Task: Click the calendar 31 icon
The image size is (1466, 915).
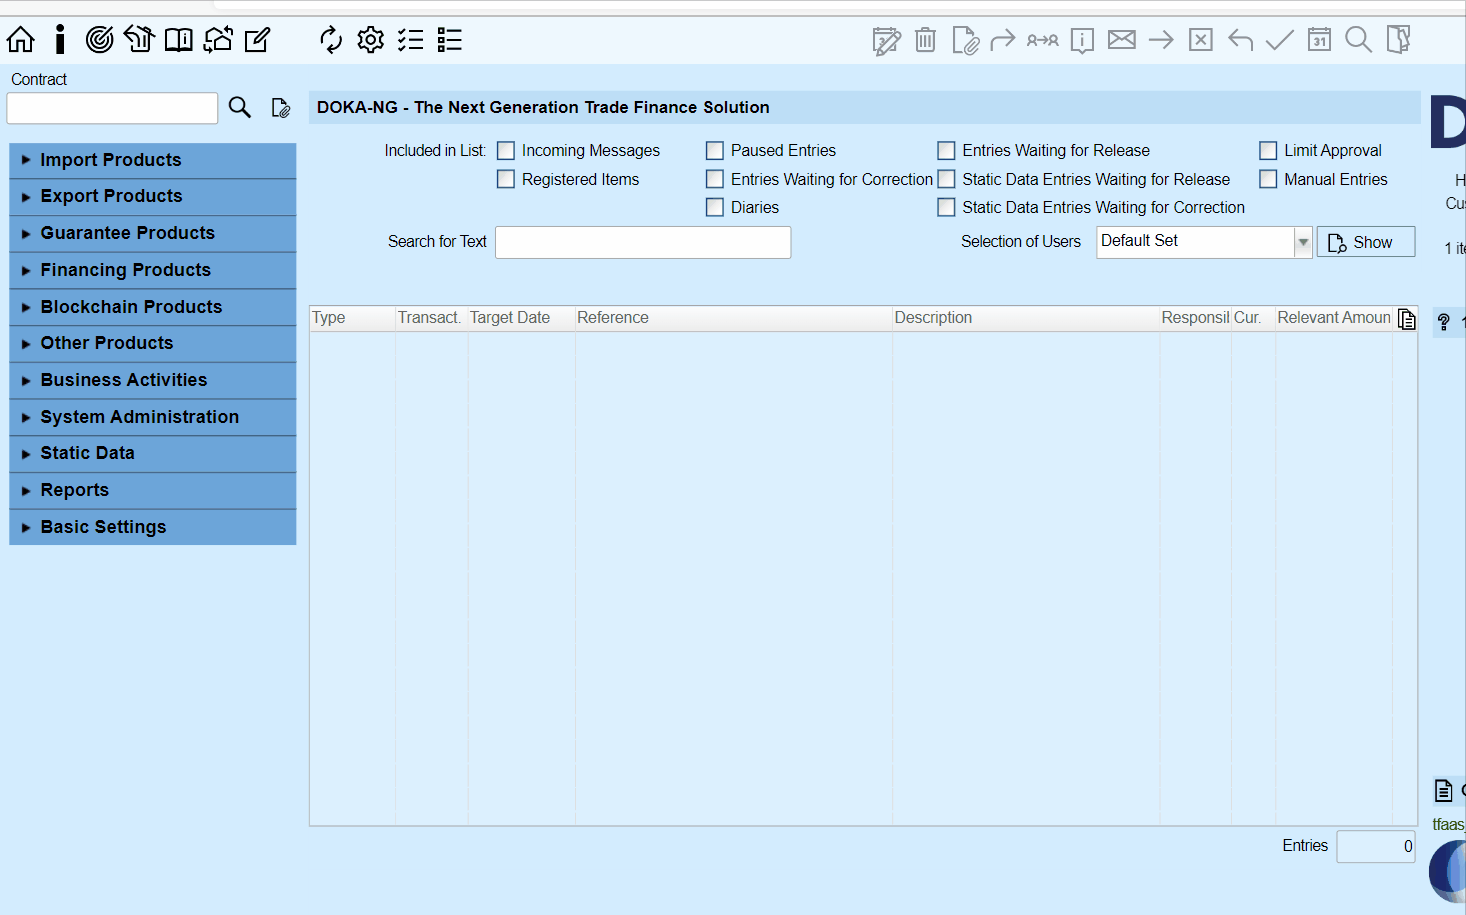Action: (x=1320, y=40)
